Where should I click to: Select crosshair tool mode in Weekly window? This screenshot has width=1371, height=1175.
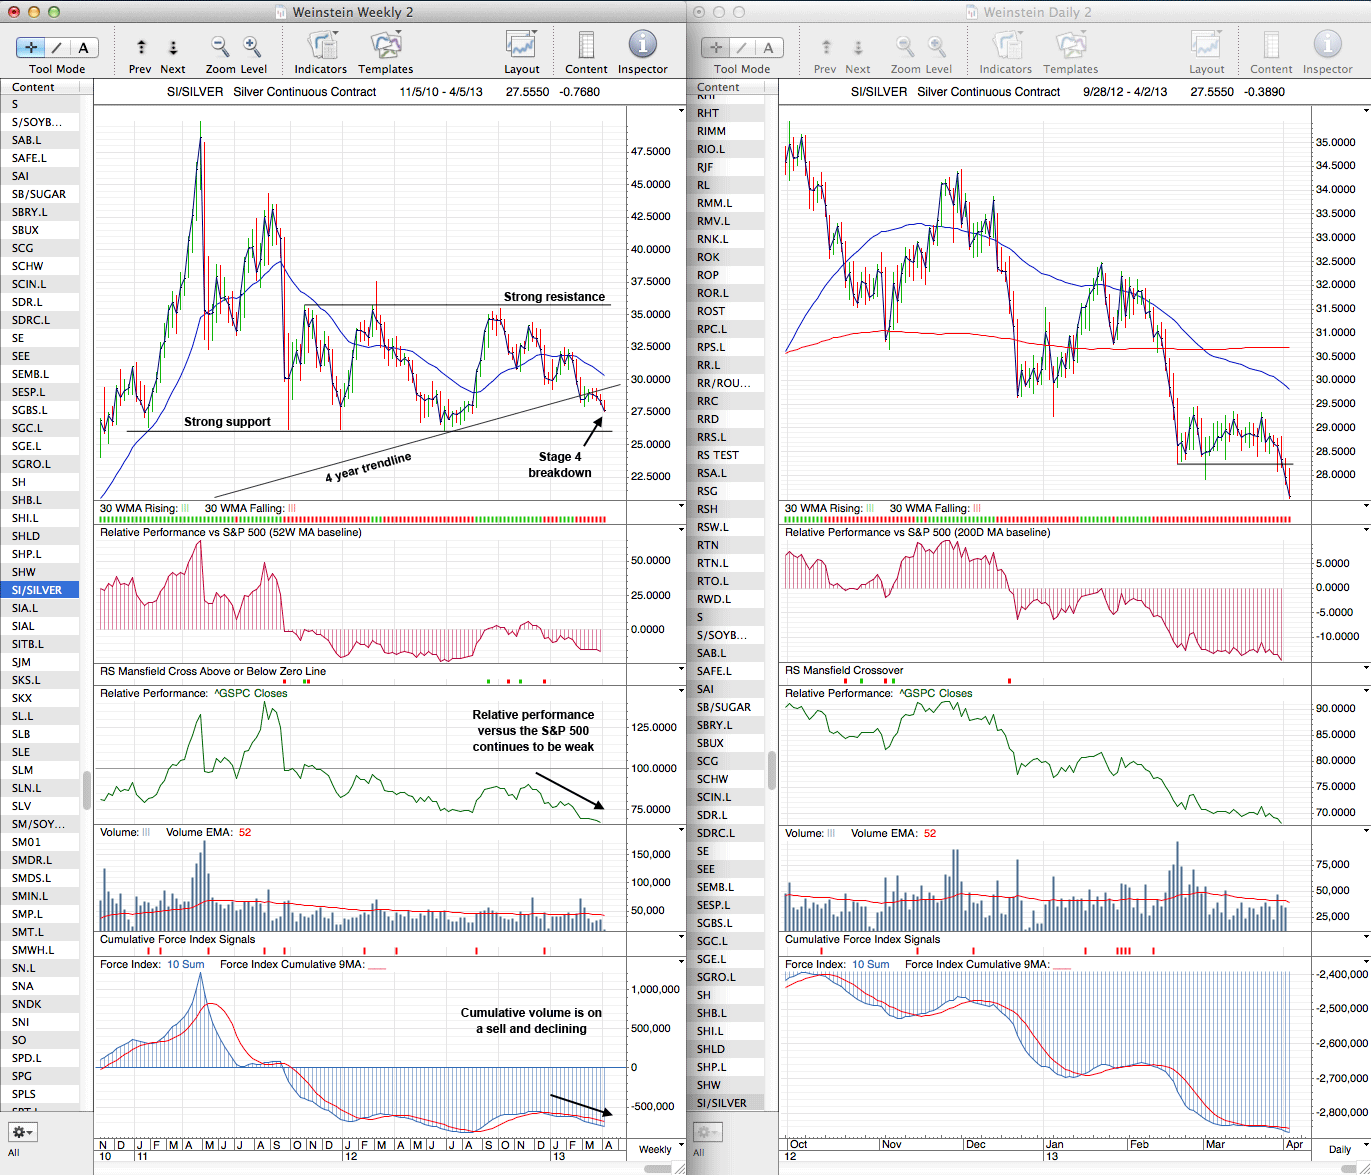(32, 47)
